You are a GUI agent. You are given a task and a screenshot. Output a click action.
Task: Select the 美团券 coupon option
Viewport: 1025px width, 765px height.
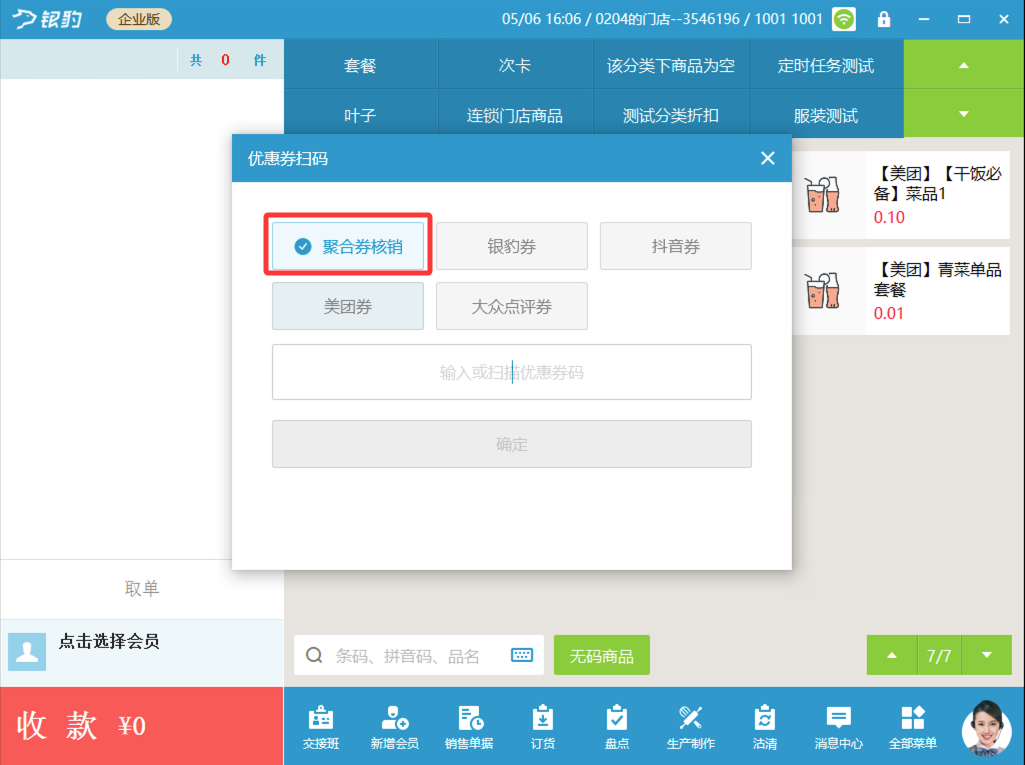(x=348, y=306)
